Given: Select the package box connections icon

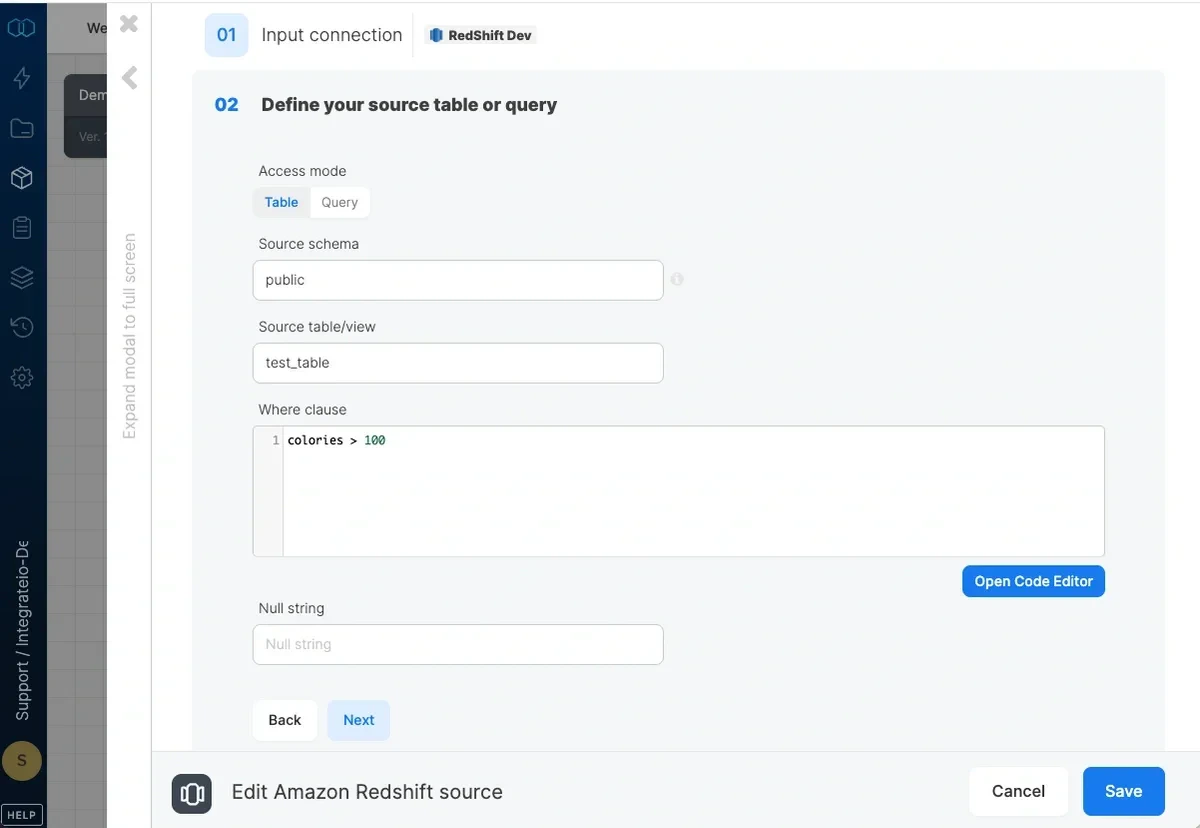Looking at the screenshot, I should pyautogui.click(x=22, y=178).
